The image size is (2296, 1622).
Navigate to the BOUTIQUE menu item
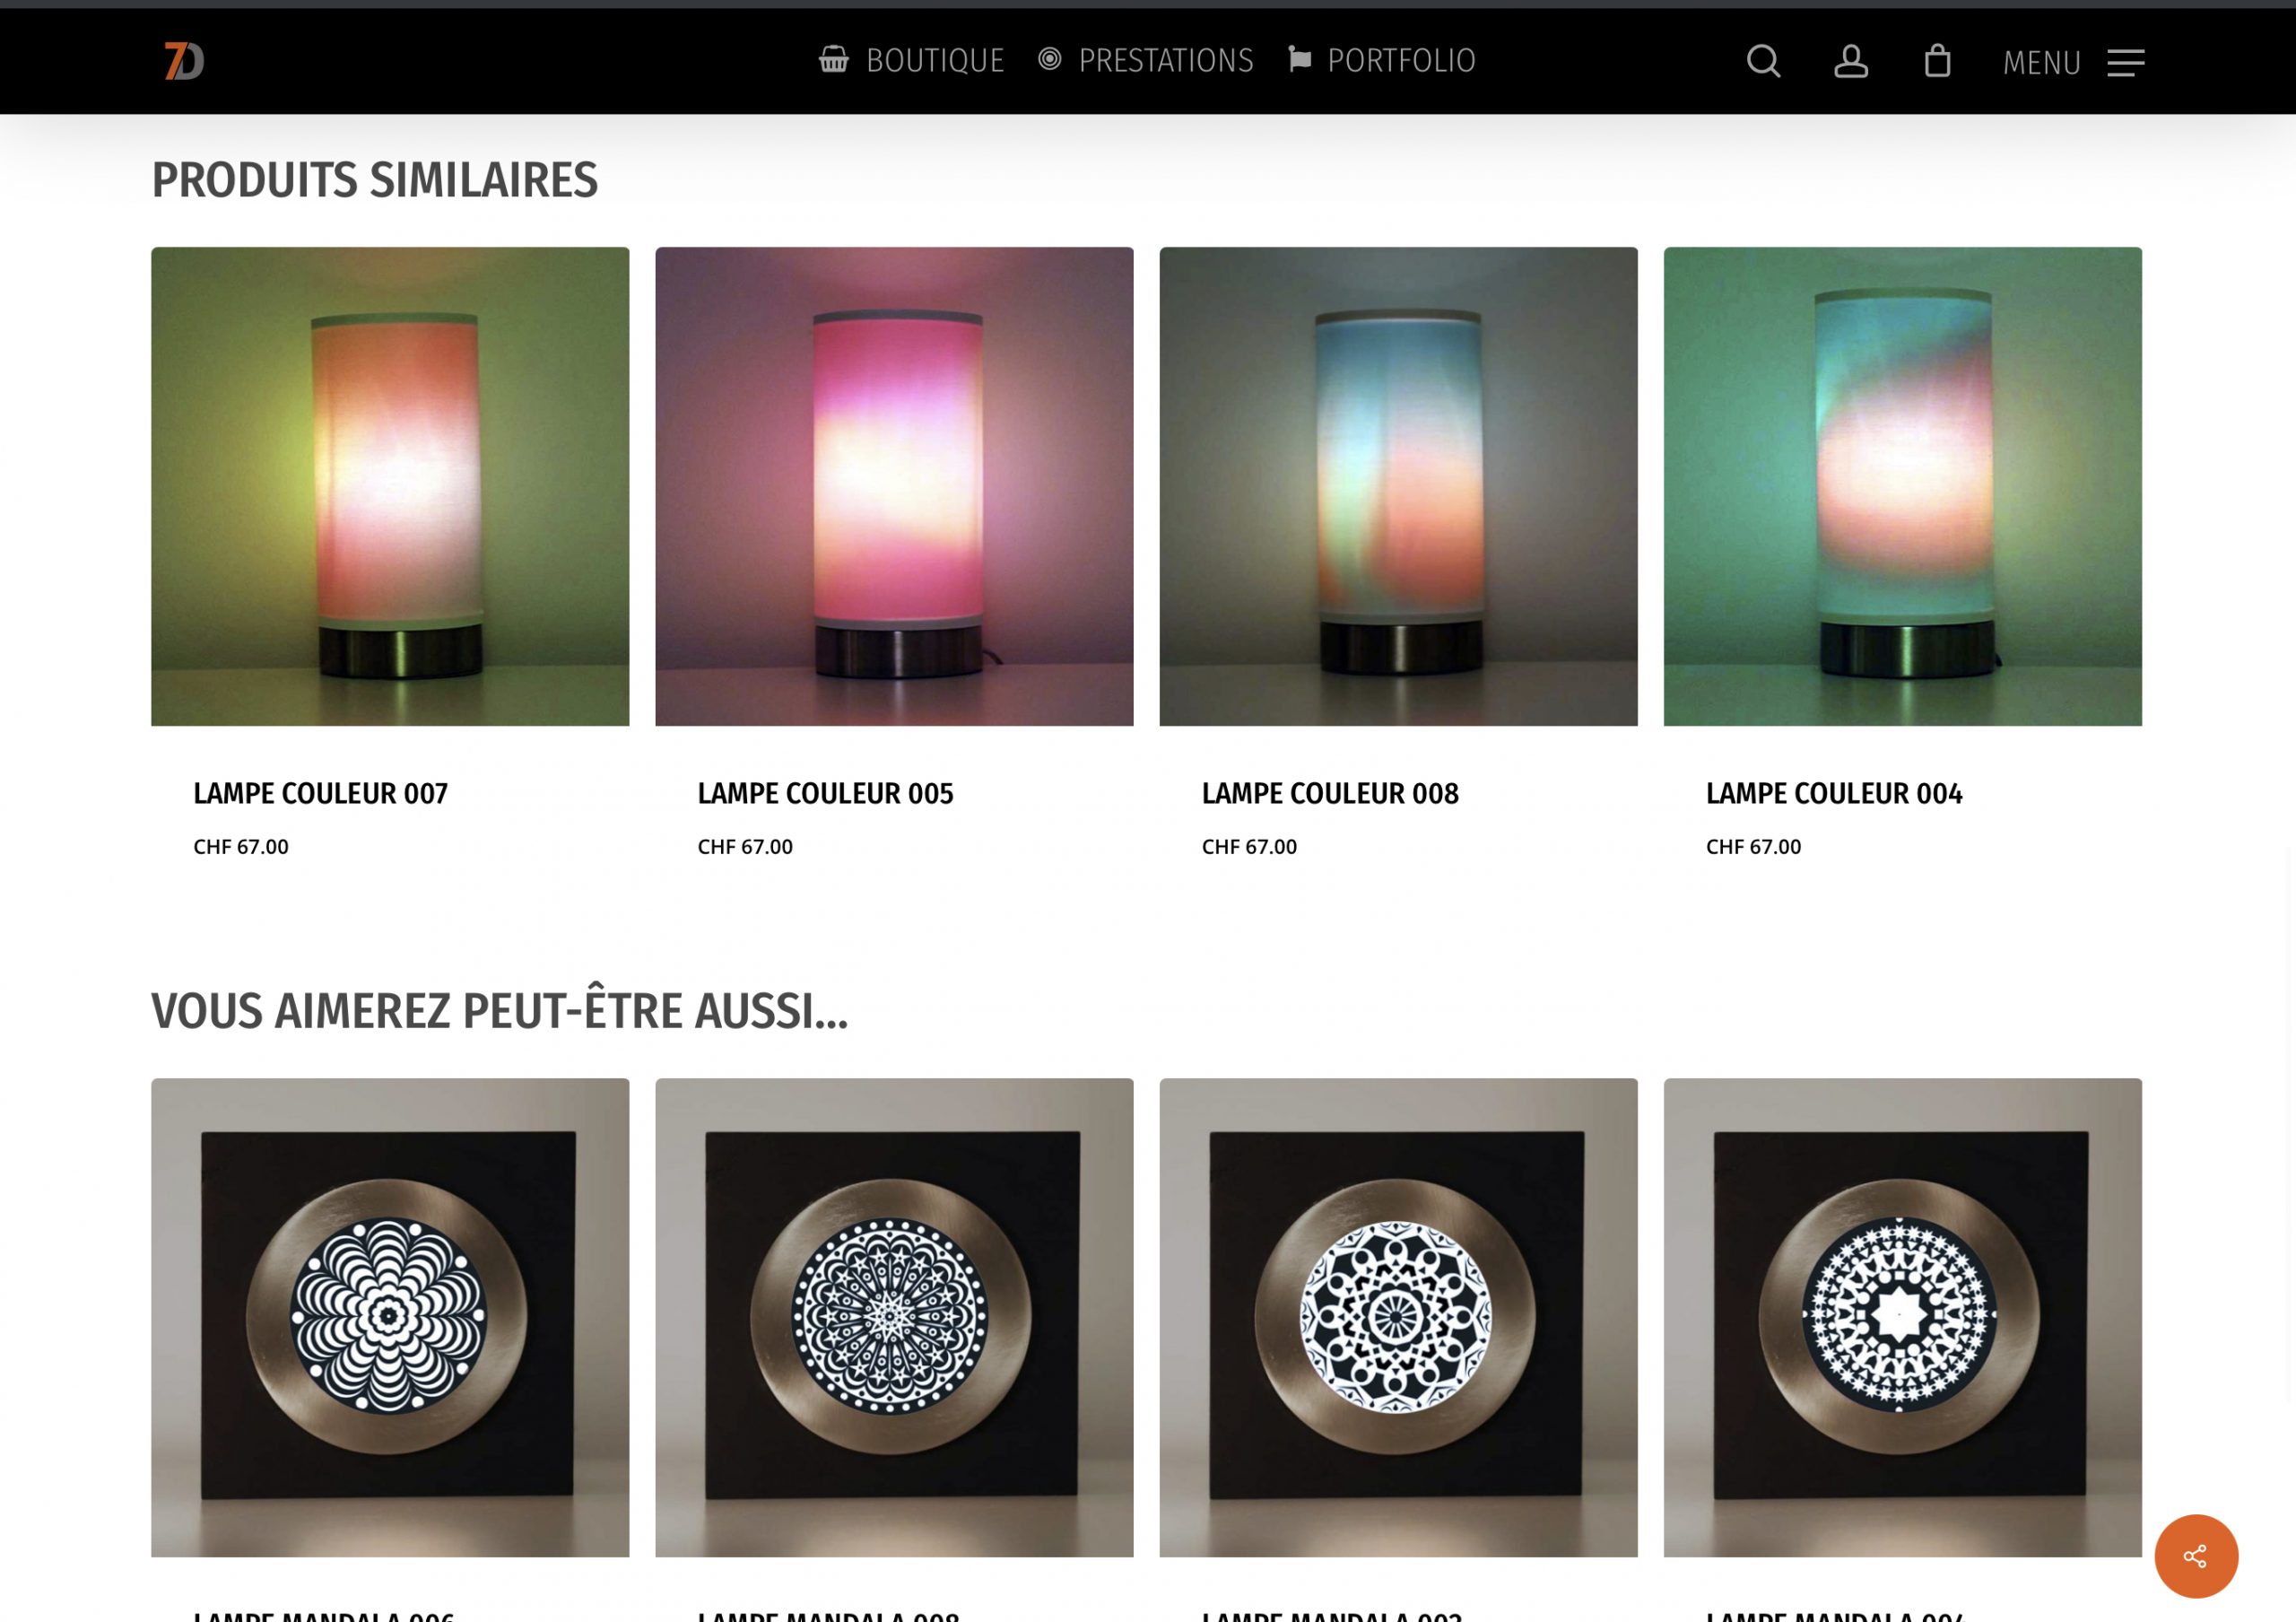point(935,60)
